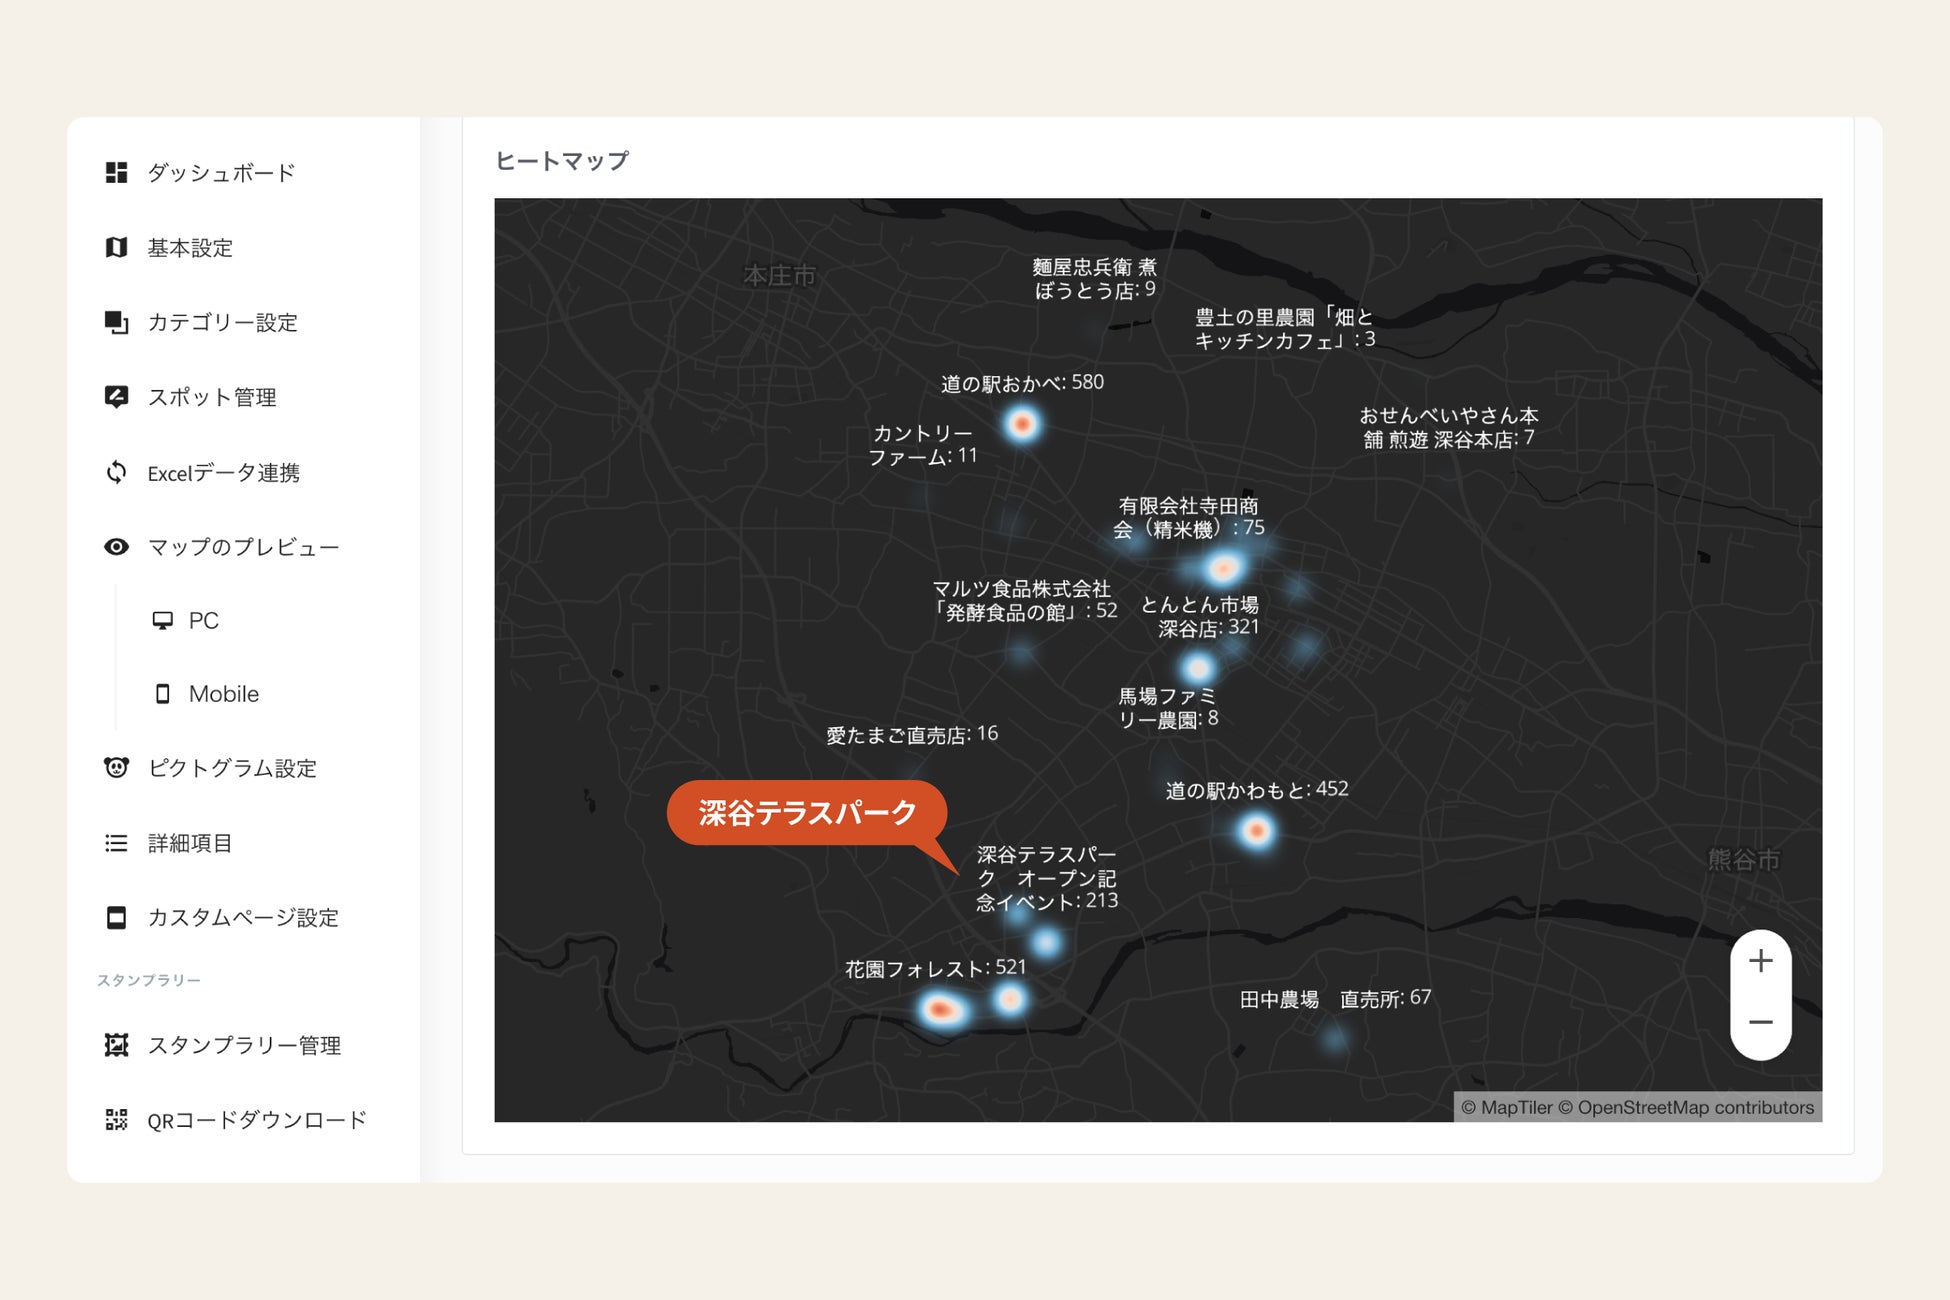Click the 深谷テラスパーク orange callout
This screenshot has width=1950, height=1300.
807,812
